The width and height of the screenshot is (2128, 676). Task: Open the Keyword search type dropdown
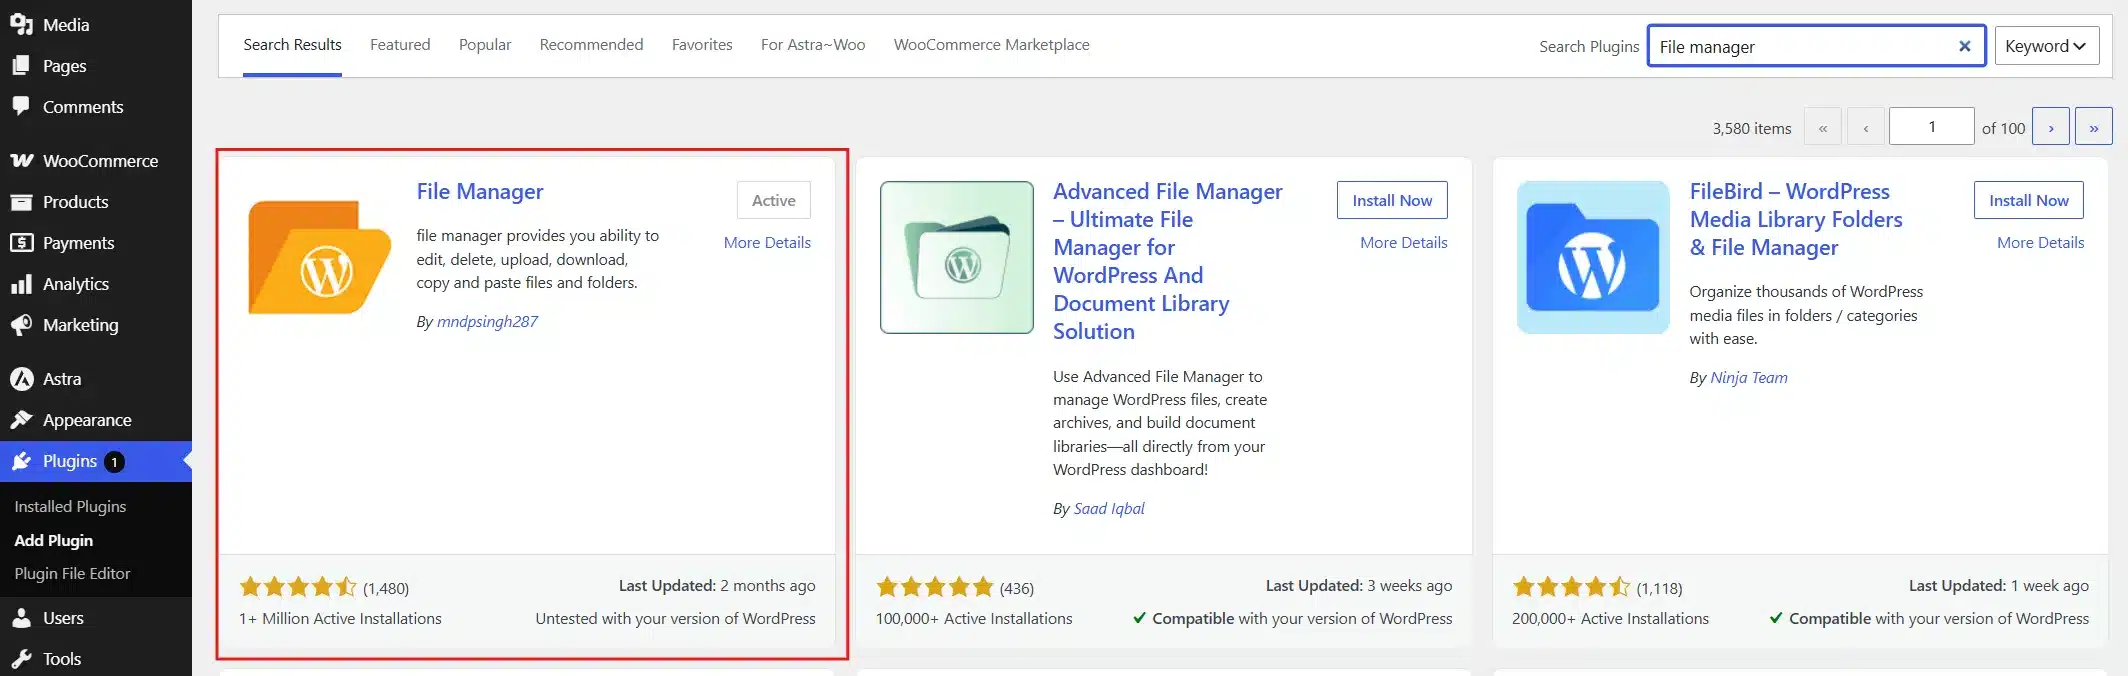(2046, 46)
